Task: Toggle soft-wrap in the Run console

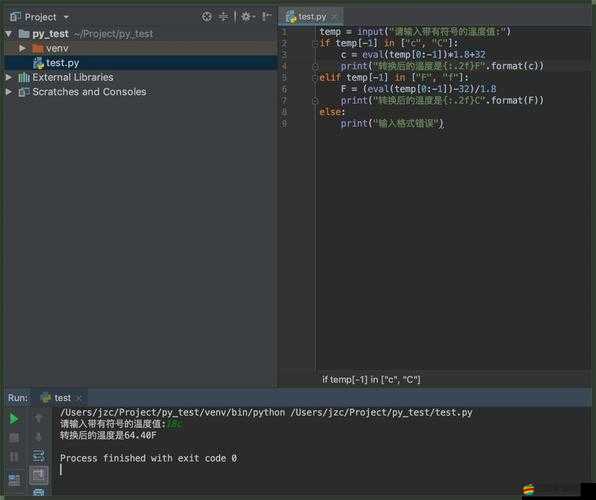Action: [x=38, y=456]
